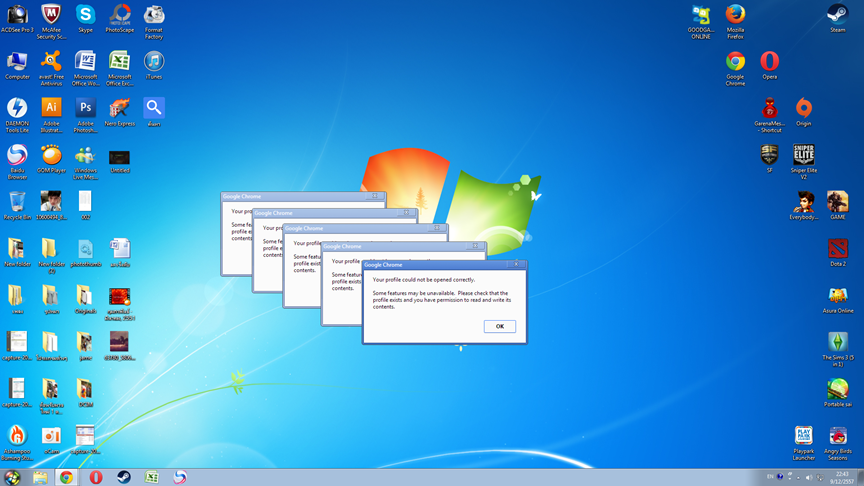The width and height of the screenshot is (864, 486).
Task: Open Steam from the taskbar
Action: [x=124, y=477]
